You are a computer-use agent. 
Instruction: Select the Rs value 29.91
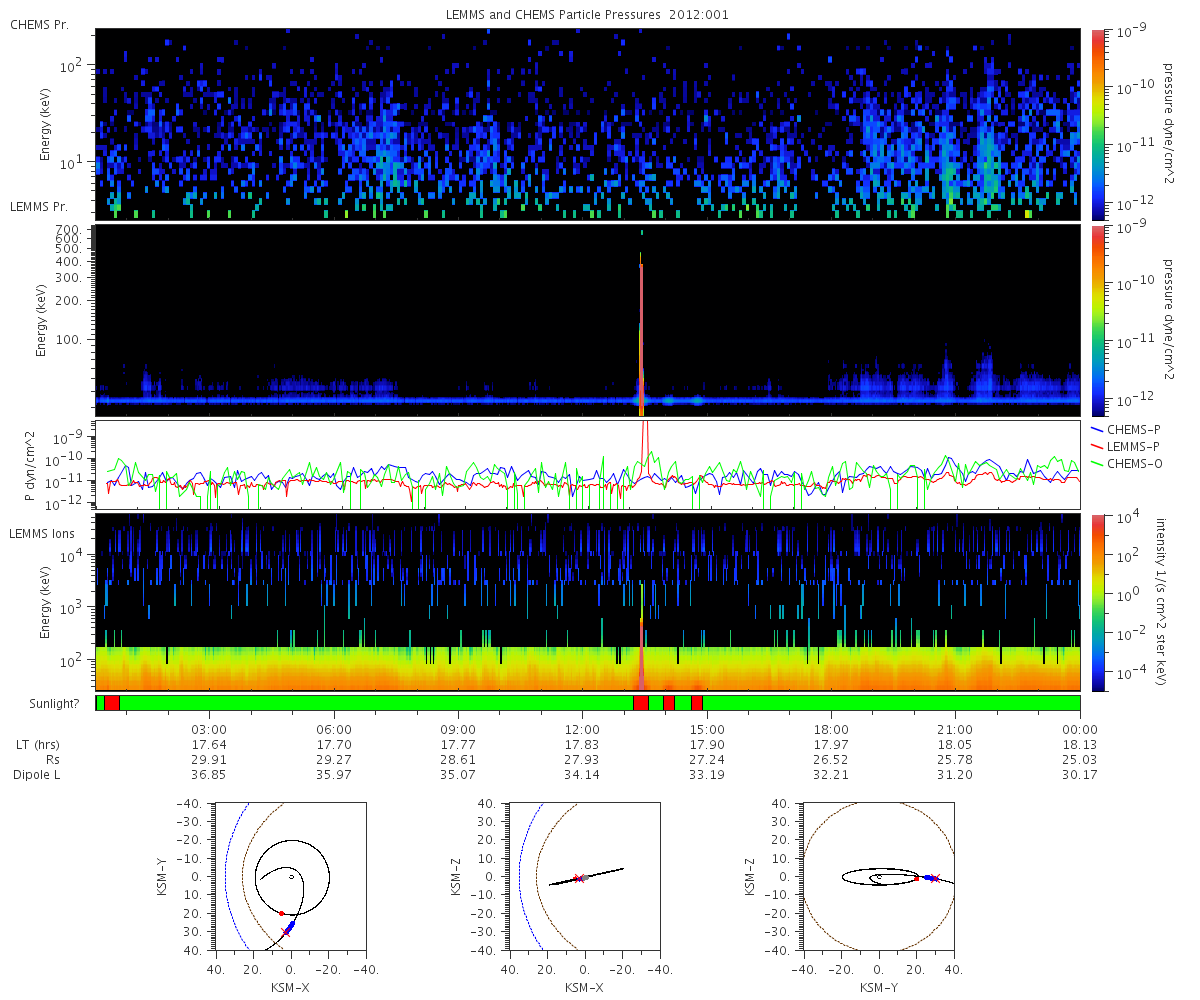(209, 759)
